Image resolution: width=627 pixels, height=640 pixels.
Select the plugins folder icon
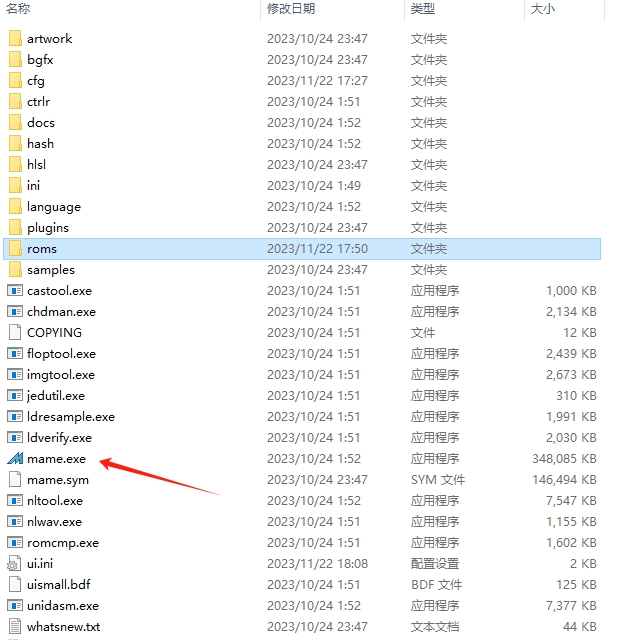point(14,228)
